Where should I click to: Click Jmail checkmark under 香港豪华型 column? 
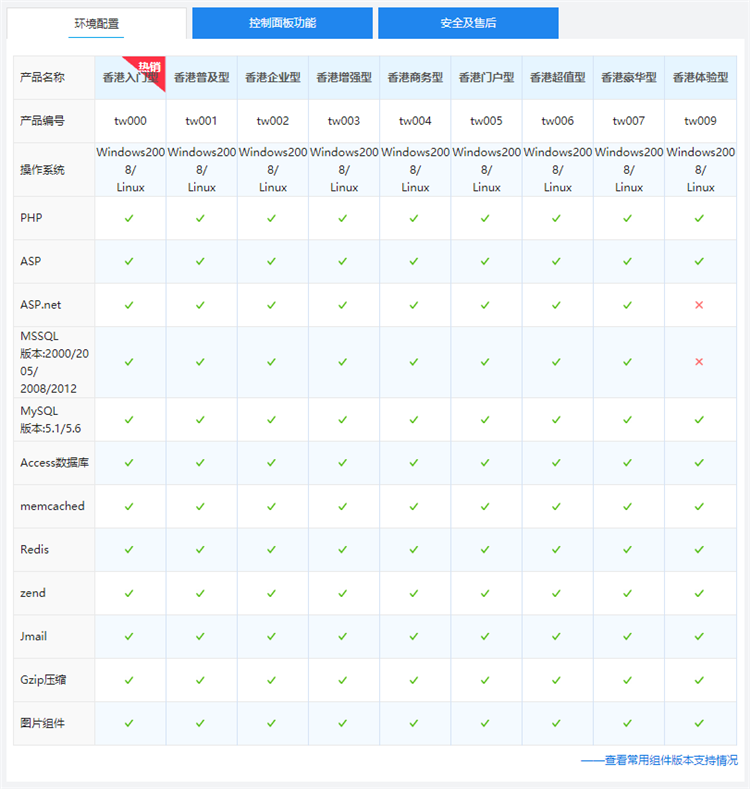(x=628, y=636)
